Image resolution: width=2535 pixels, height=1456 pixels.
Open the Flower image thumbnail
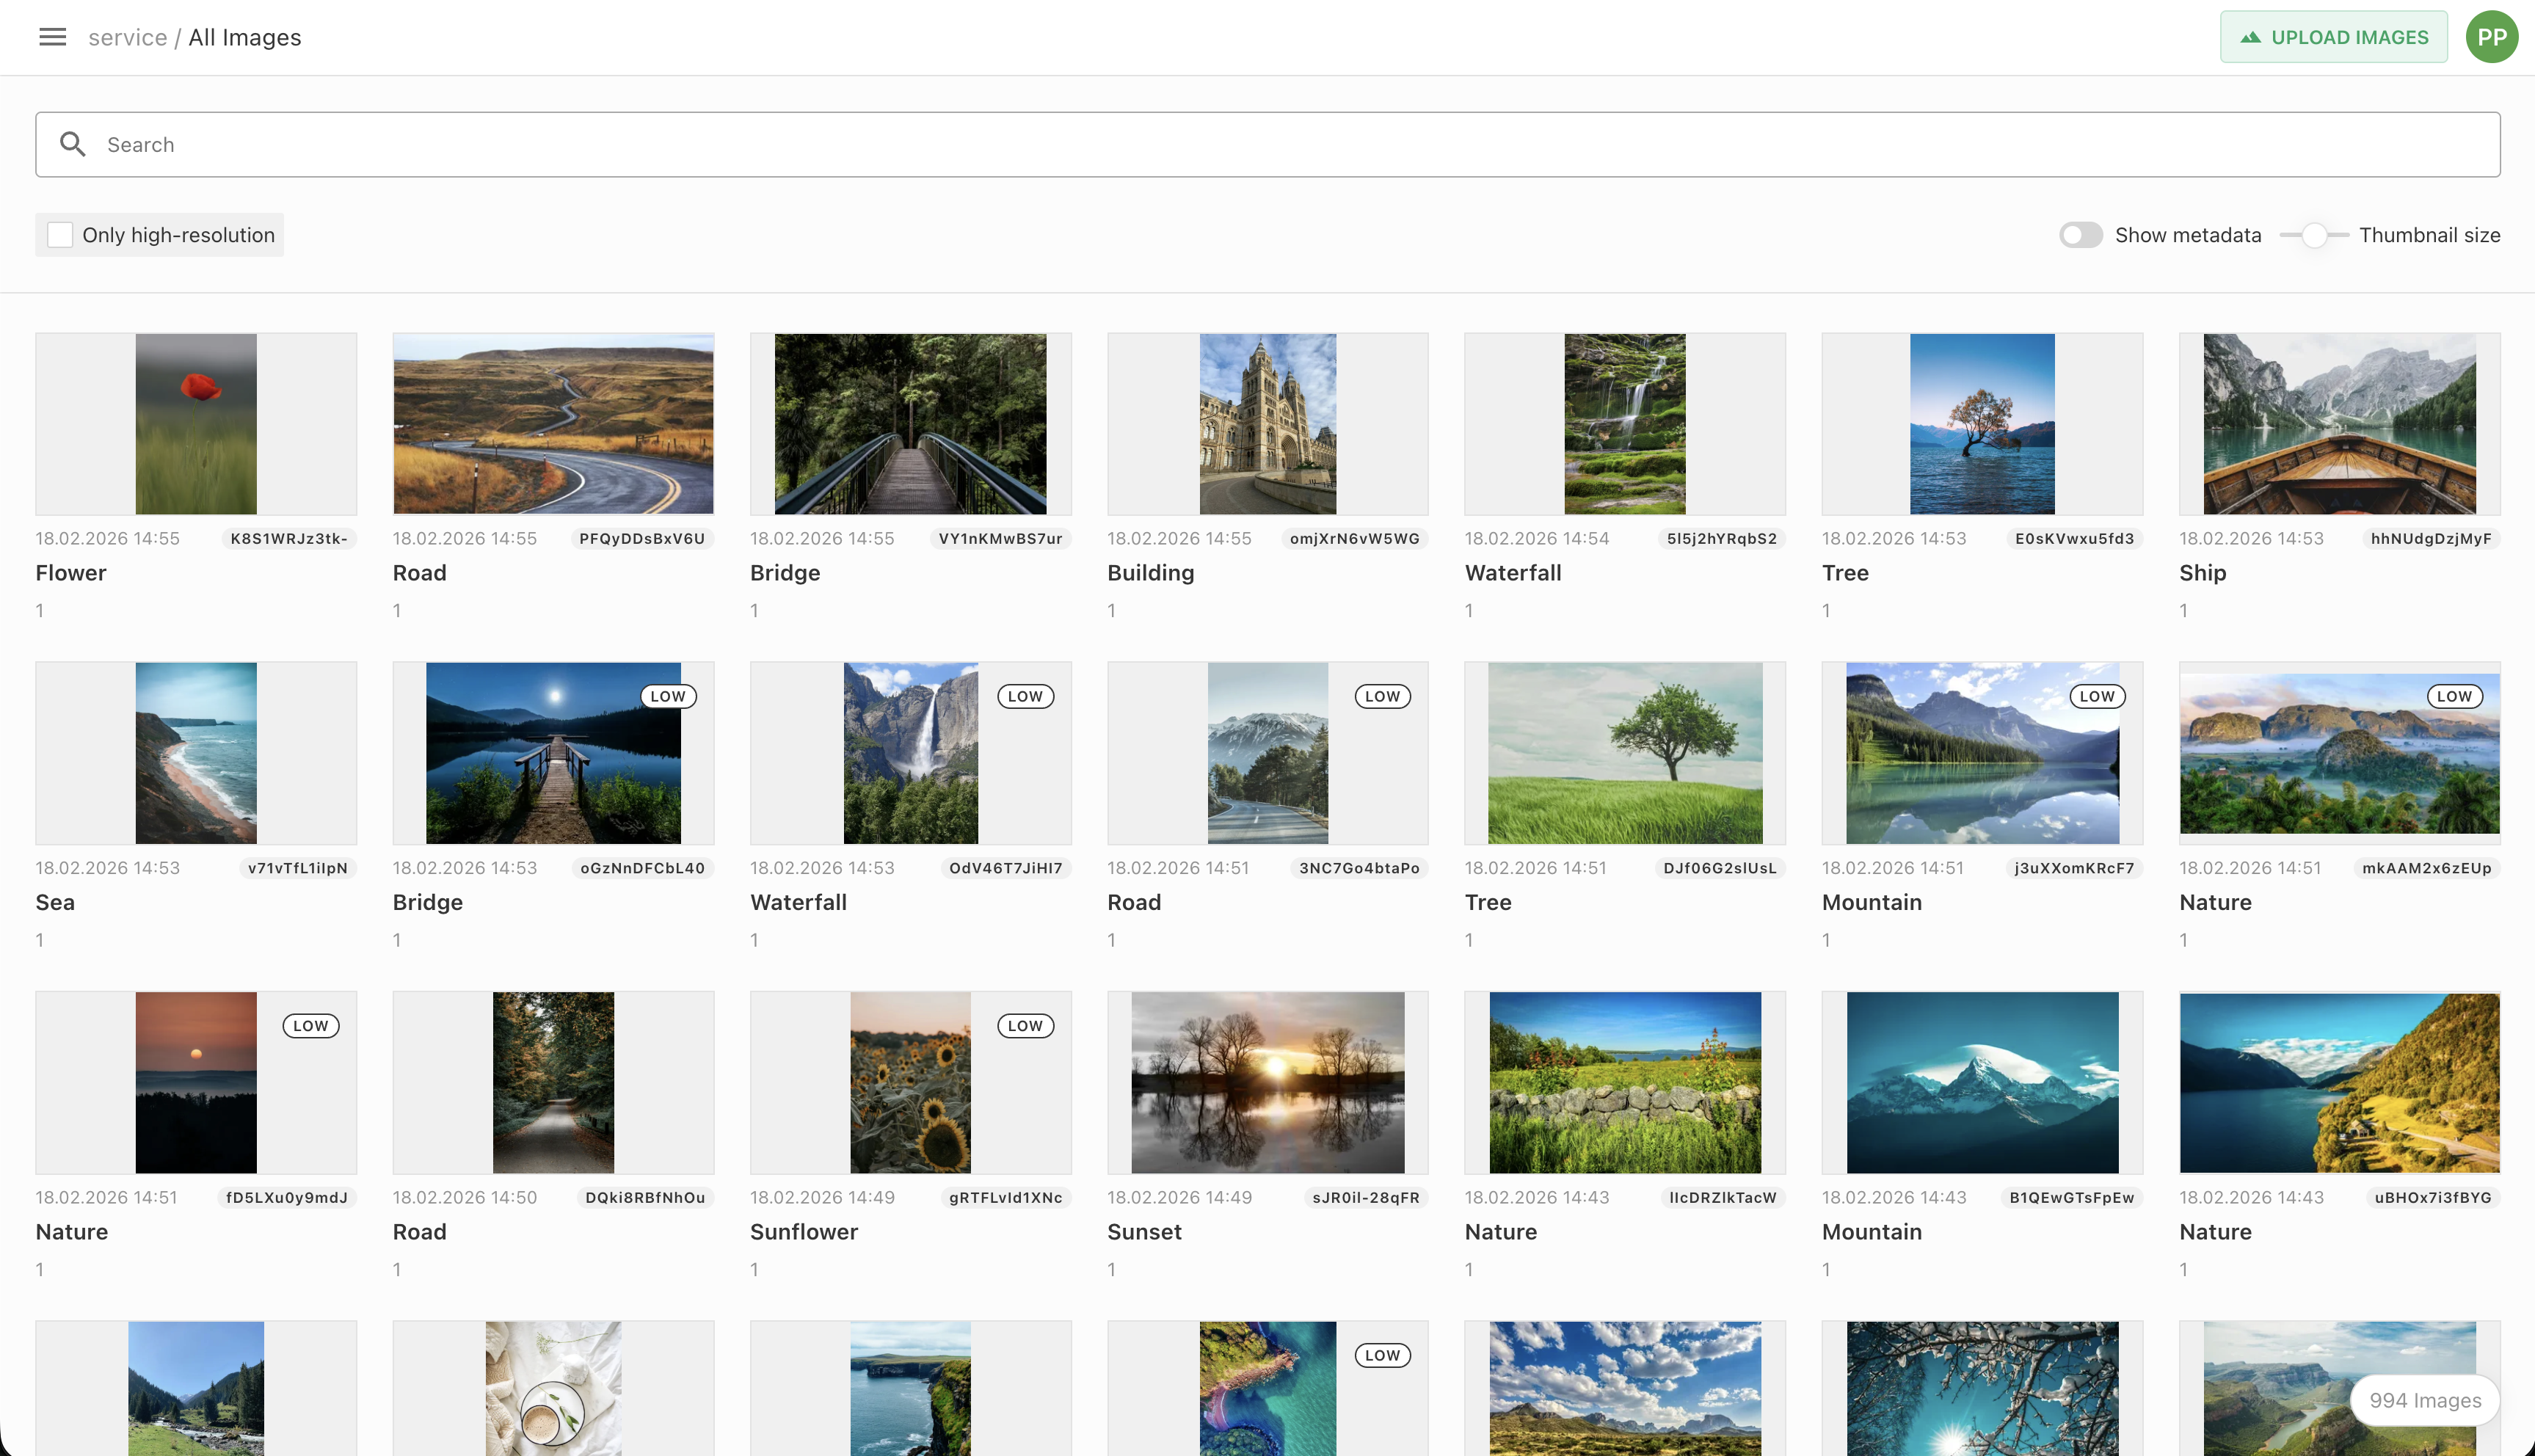(195, 423)
